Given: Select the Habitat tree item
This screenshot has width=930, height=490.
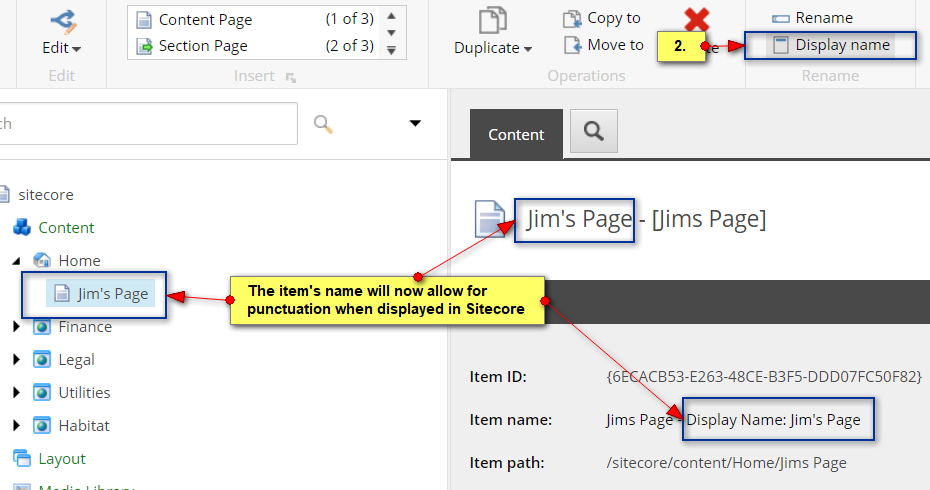Looking at the screenshot, I should pyautogui.click(x=84, y=426).
